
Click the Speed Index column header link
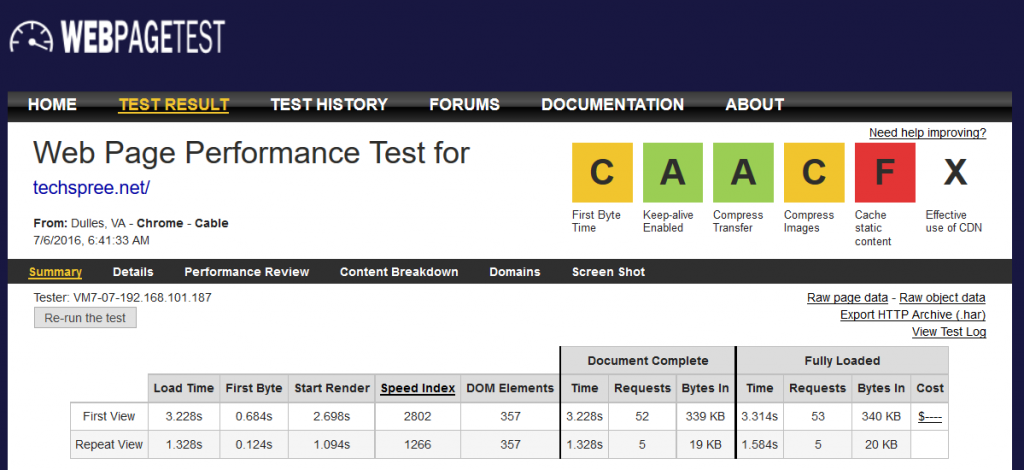pyautogui.click(x=418, y=388)
